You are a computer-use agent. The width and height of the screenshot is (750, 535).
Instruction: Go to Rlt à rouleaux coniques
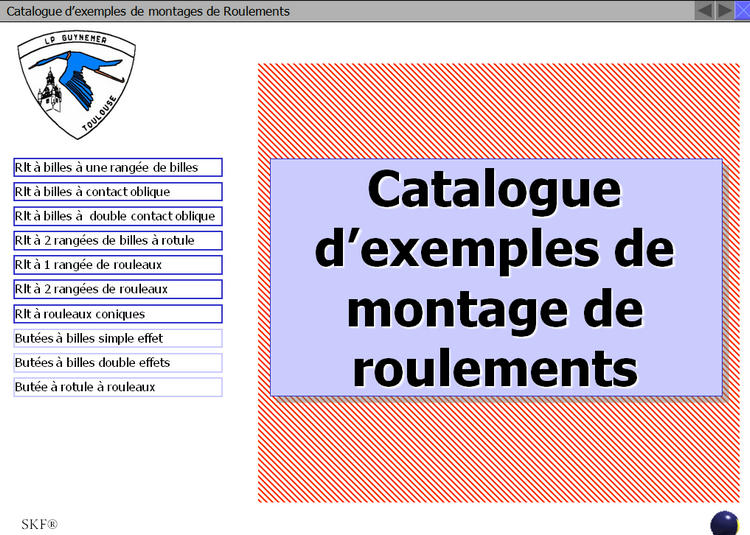click(118, 314)
